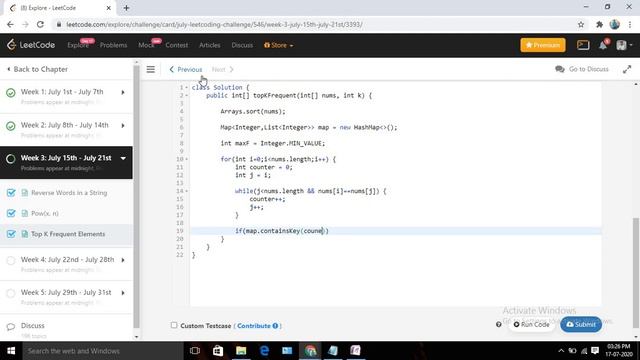Click the Week 2 completed status circle
The height and width of the screenshot is (360, 640).
click(11, 126)
